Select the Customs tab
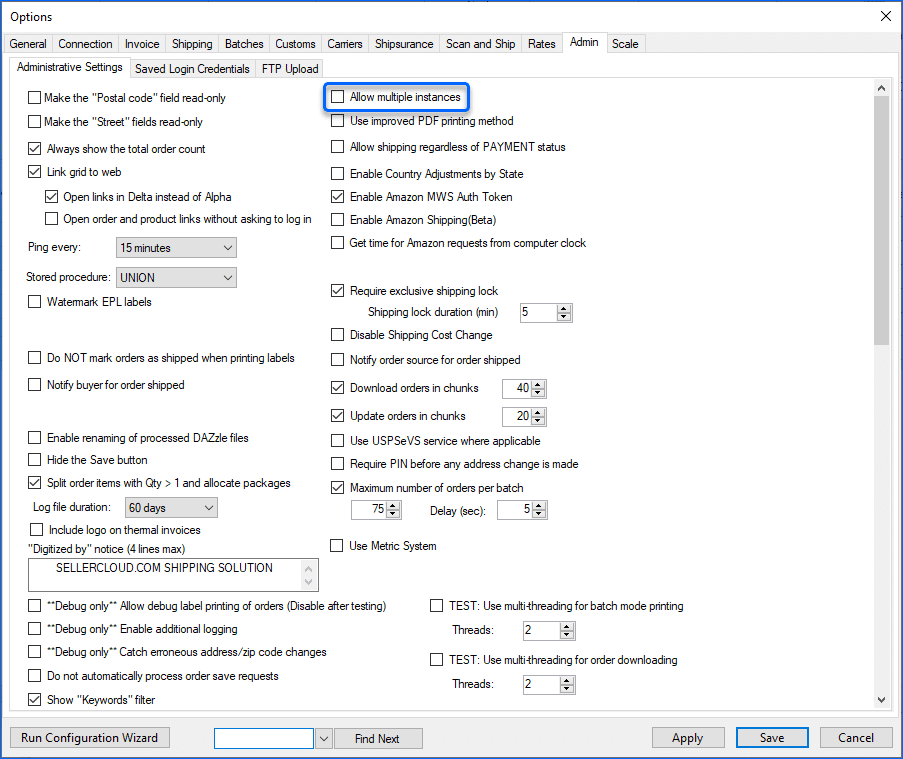Viewport: 903px width, 759px height. pyautogui.click(x=294, y=43)
